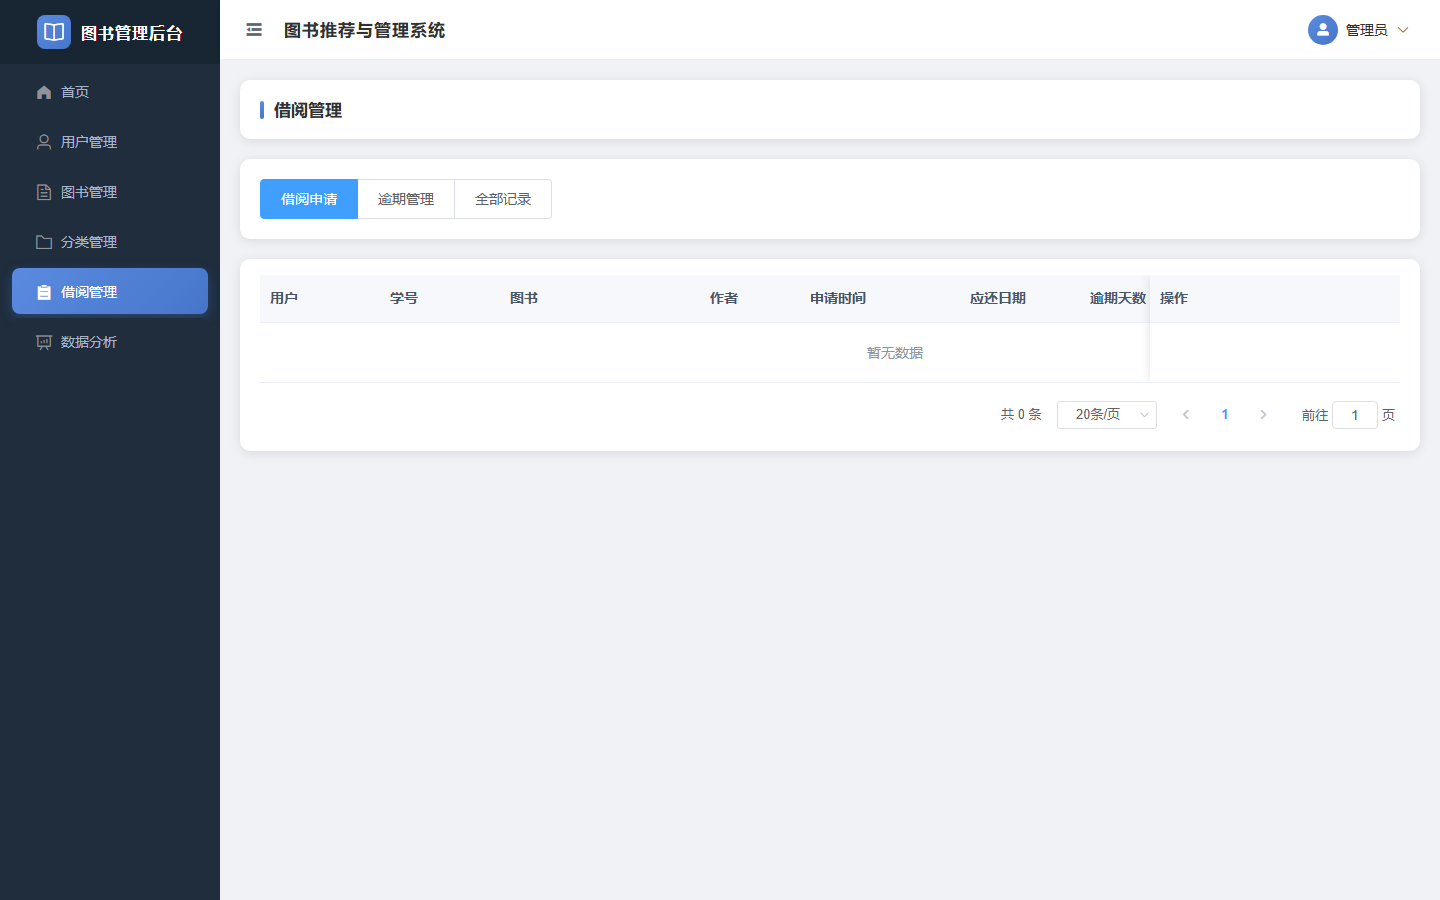Go to previous page arrow
Image resolution: width=1440 pixels, height=900 pixels.
click(x=1186, y=414)
